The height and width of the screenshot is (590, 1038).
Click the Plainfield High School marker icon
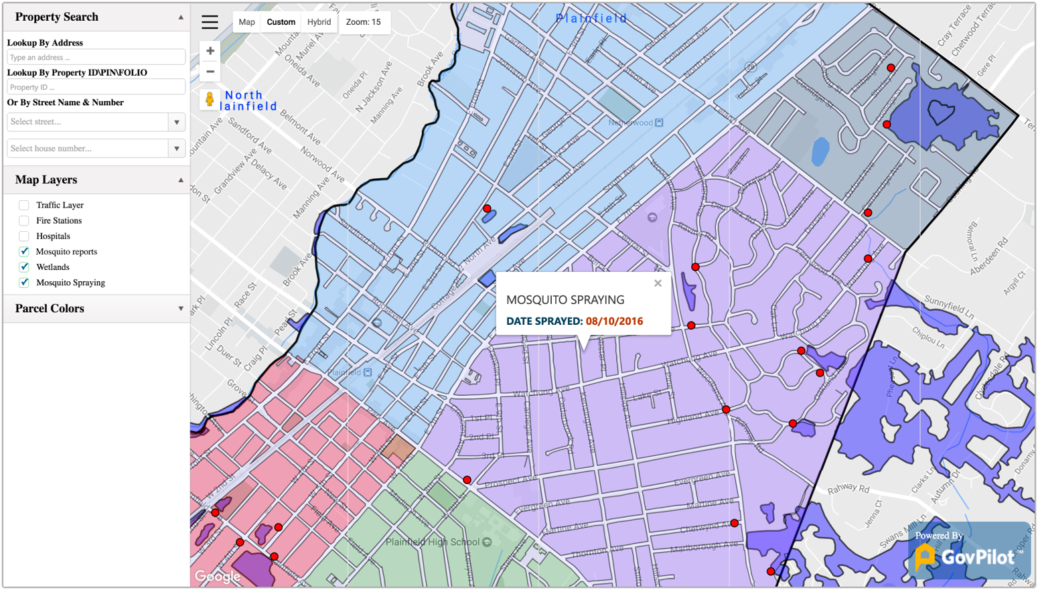[x=486, y=543]
